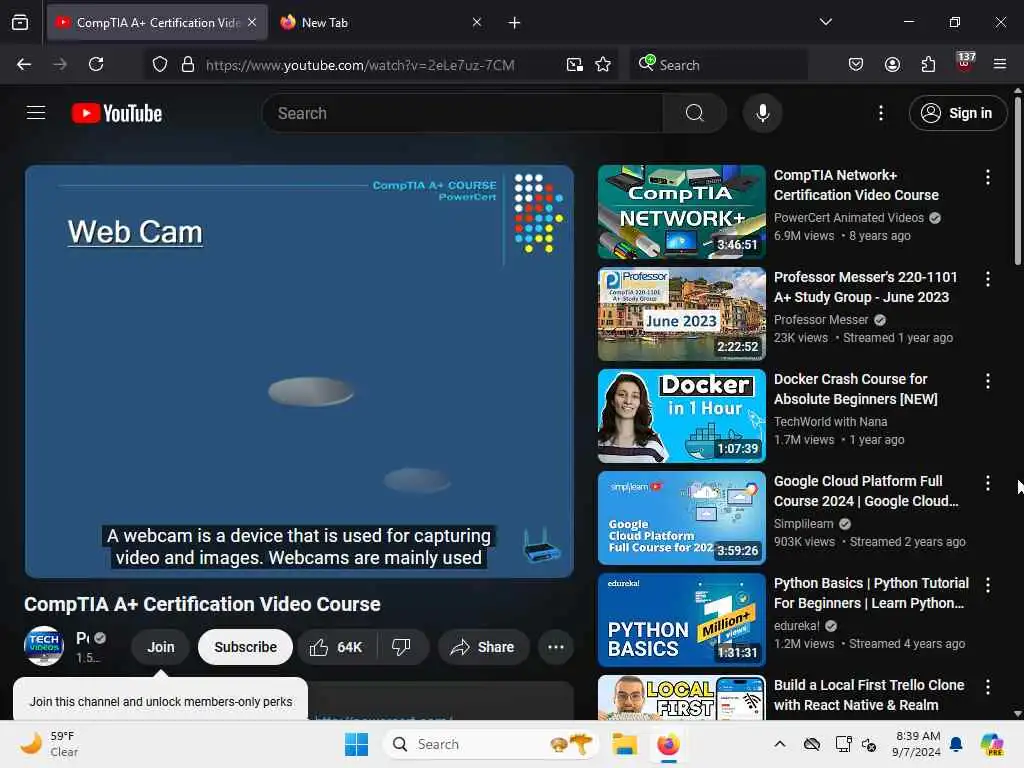Screen dimensions: 1024x768
Task: Click the uBlock extension badge 137
Action: [965, 63]
